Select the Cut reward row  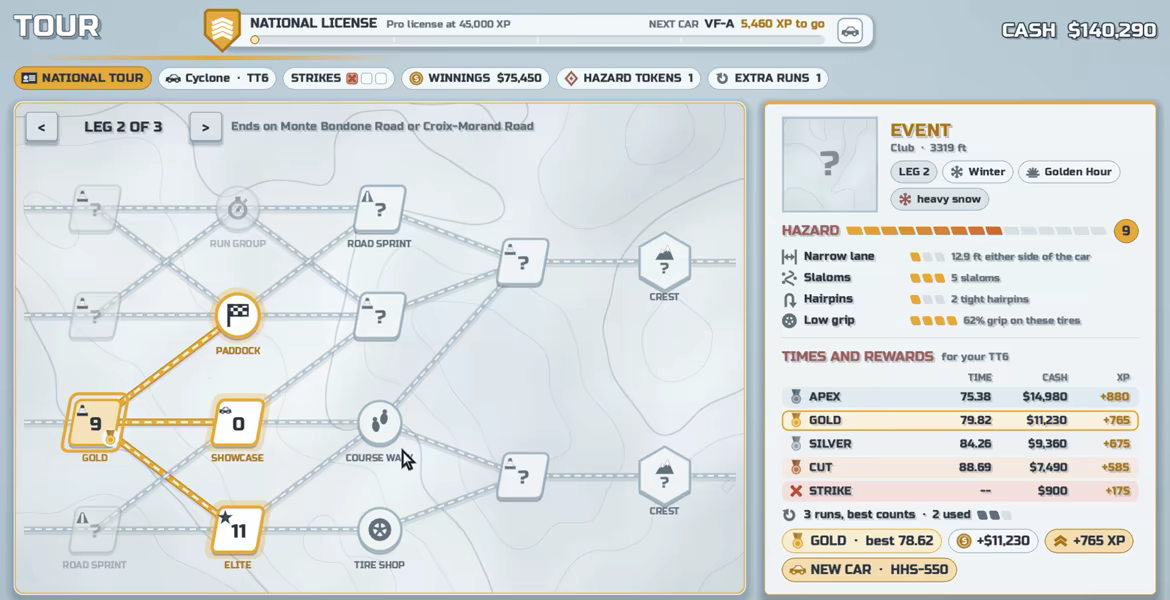(x=960, y=467)
